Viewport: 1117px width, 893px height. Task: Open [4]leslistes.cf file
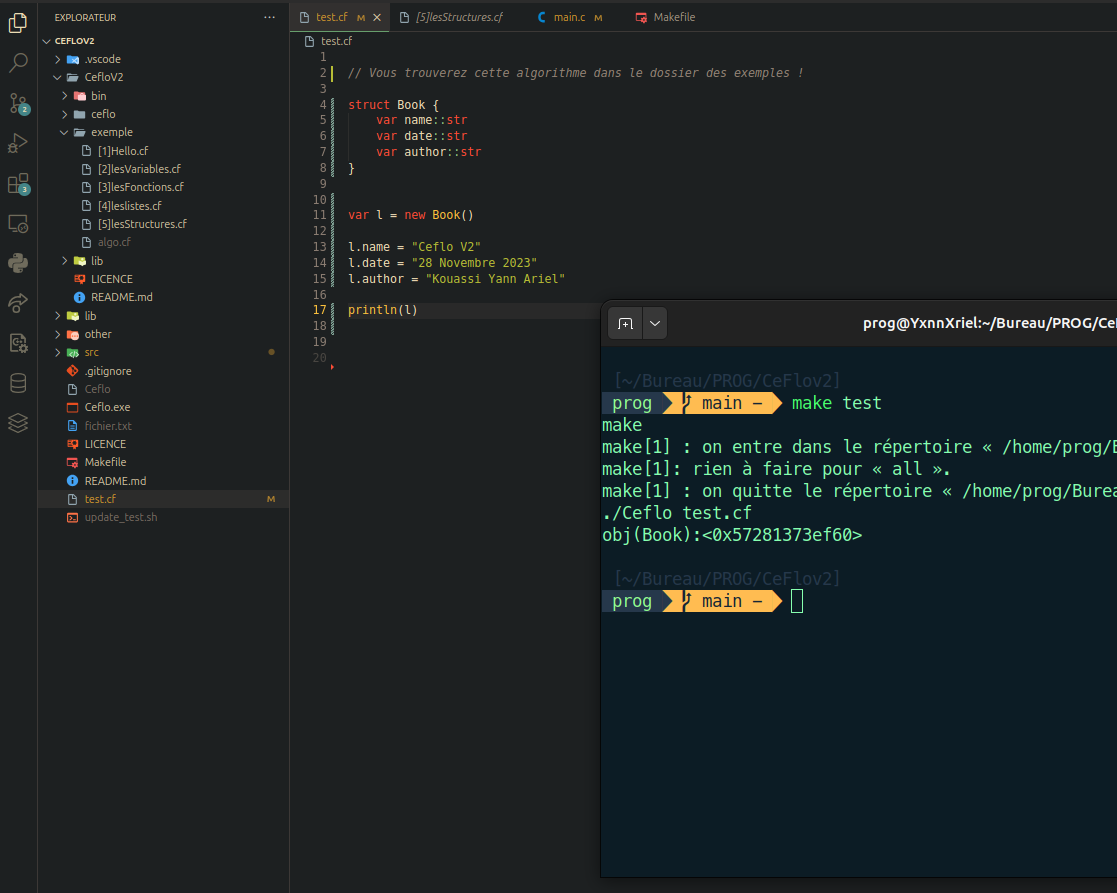(x=130, y=206)
